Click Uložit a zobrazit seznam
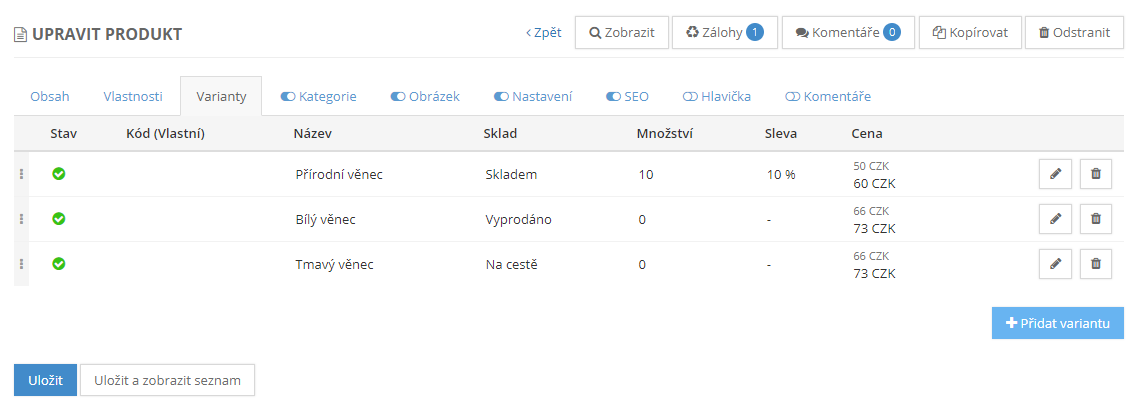Screen dimensions: 1139x407 click(167, 380)
